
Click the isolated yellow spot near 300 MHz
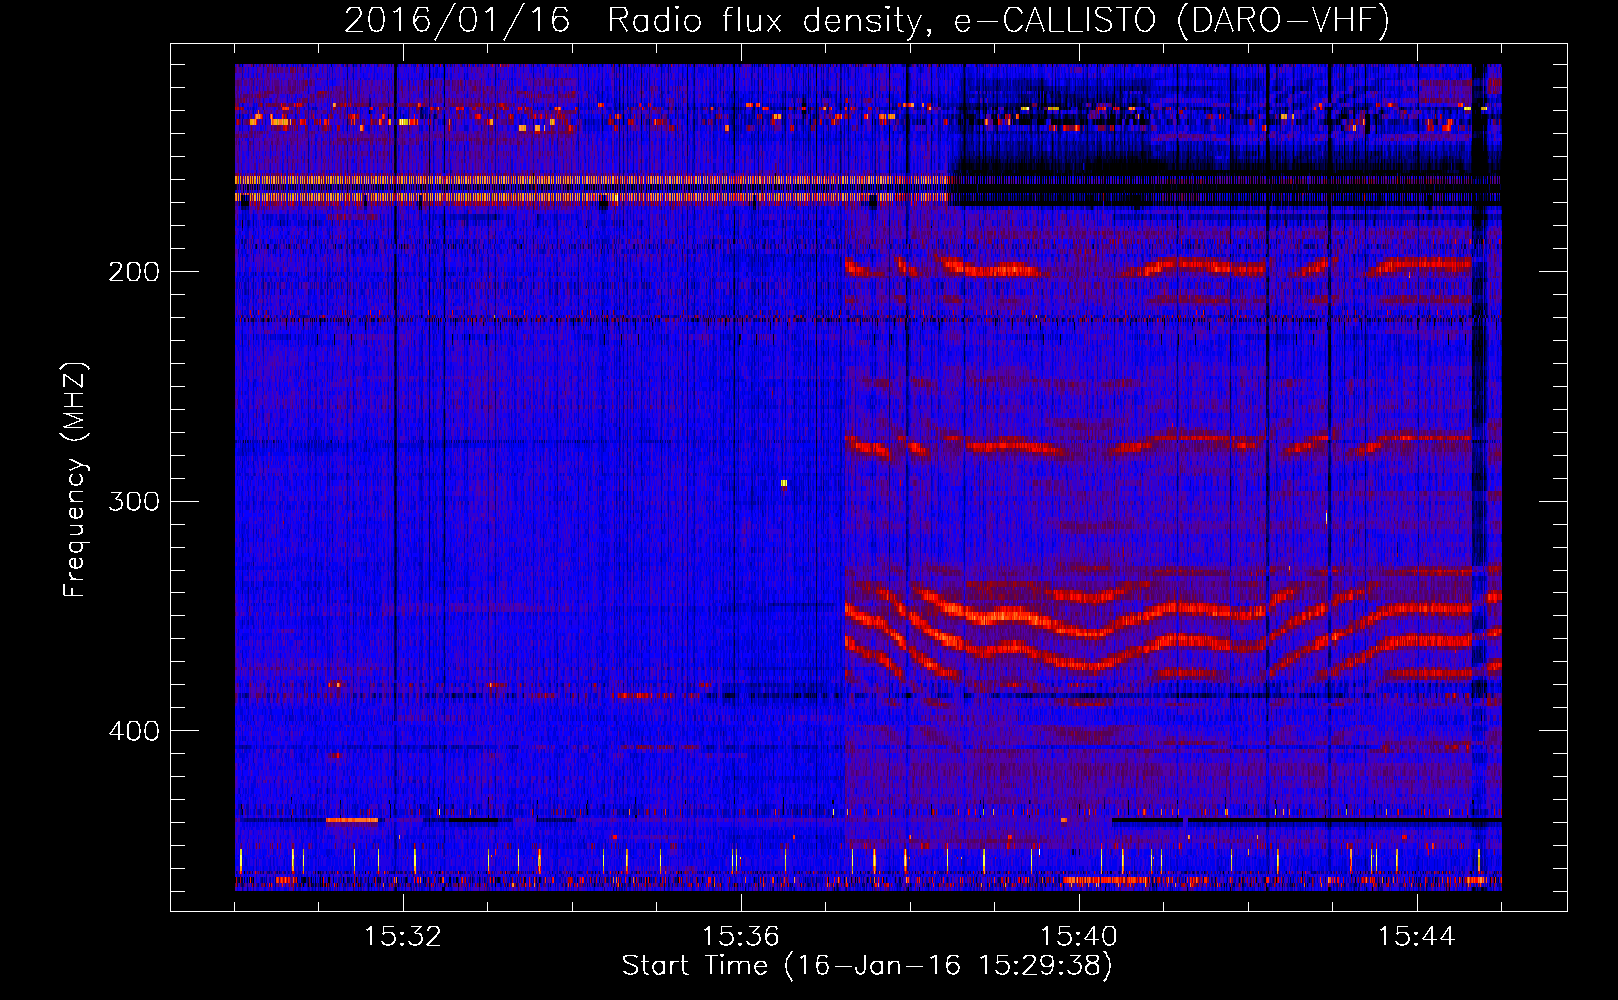point(784,483)
